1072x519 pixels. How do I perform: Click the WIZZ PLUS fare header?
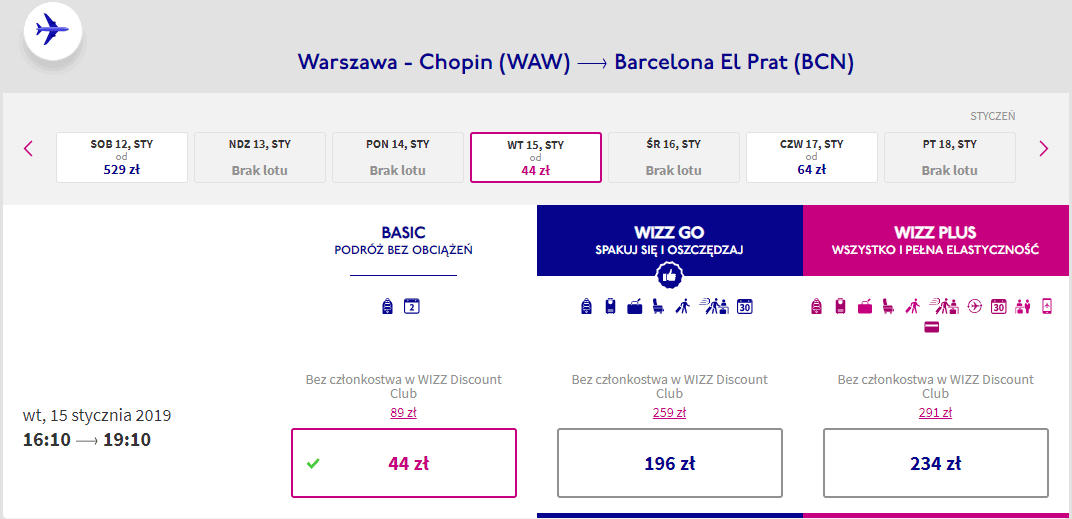click(936, 240)
